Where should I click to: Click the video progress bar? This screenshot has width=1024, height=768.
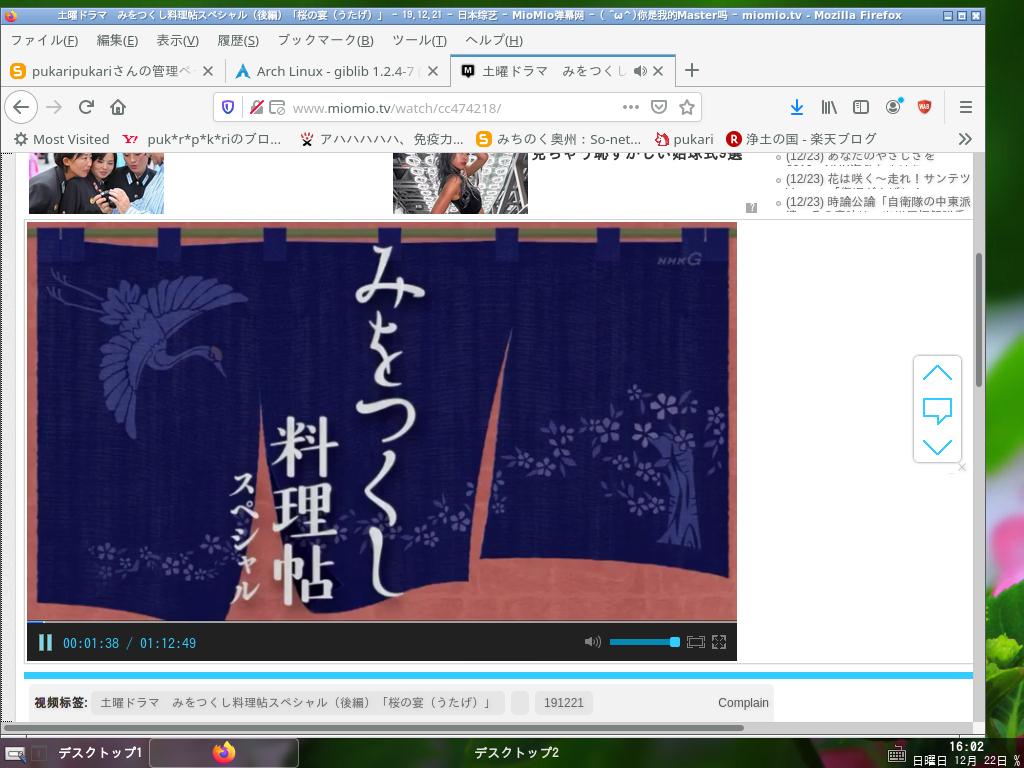[381, 622]
